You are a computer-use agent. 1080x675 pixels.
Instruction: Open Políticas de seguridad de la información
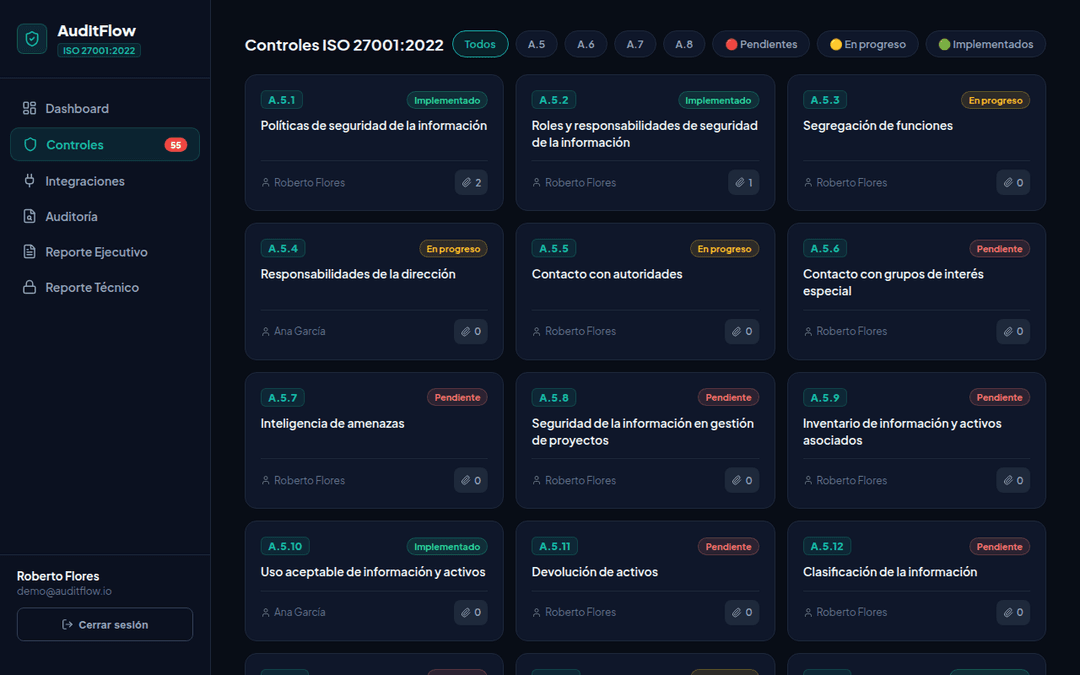[x=374, y=126]
